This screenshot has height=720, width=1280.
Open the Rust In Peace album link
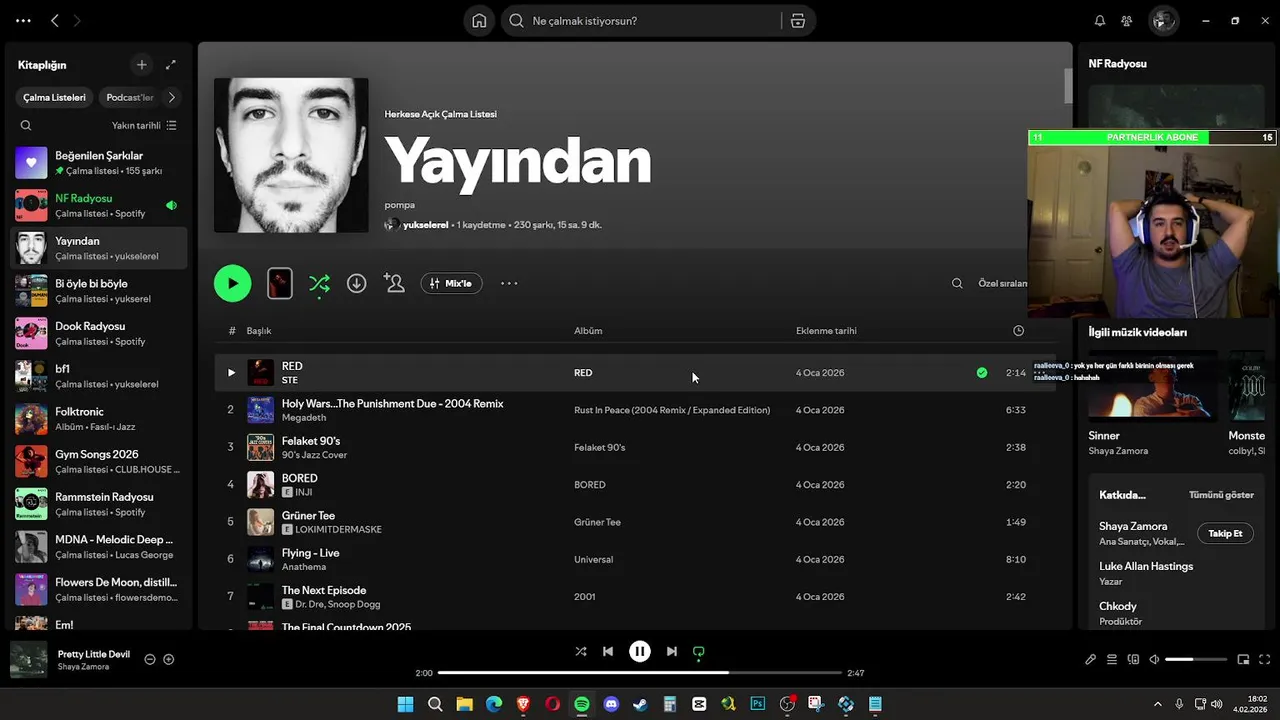click(672, 410)
